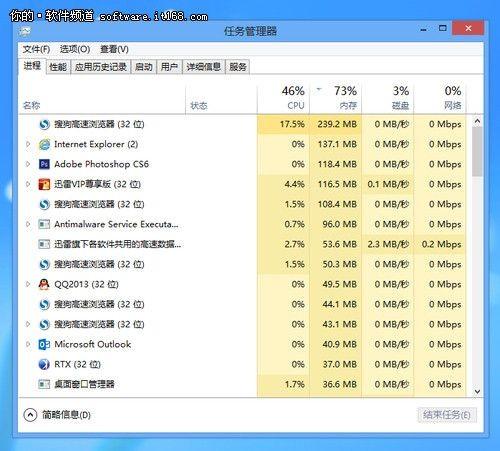Screen dimensions: 500x451
Task: Click the Sogou browser icon at 44.1 MB
Action: 44,304
